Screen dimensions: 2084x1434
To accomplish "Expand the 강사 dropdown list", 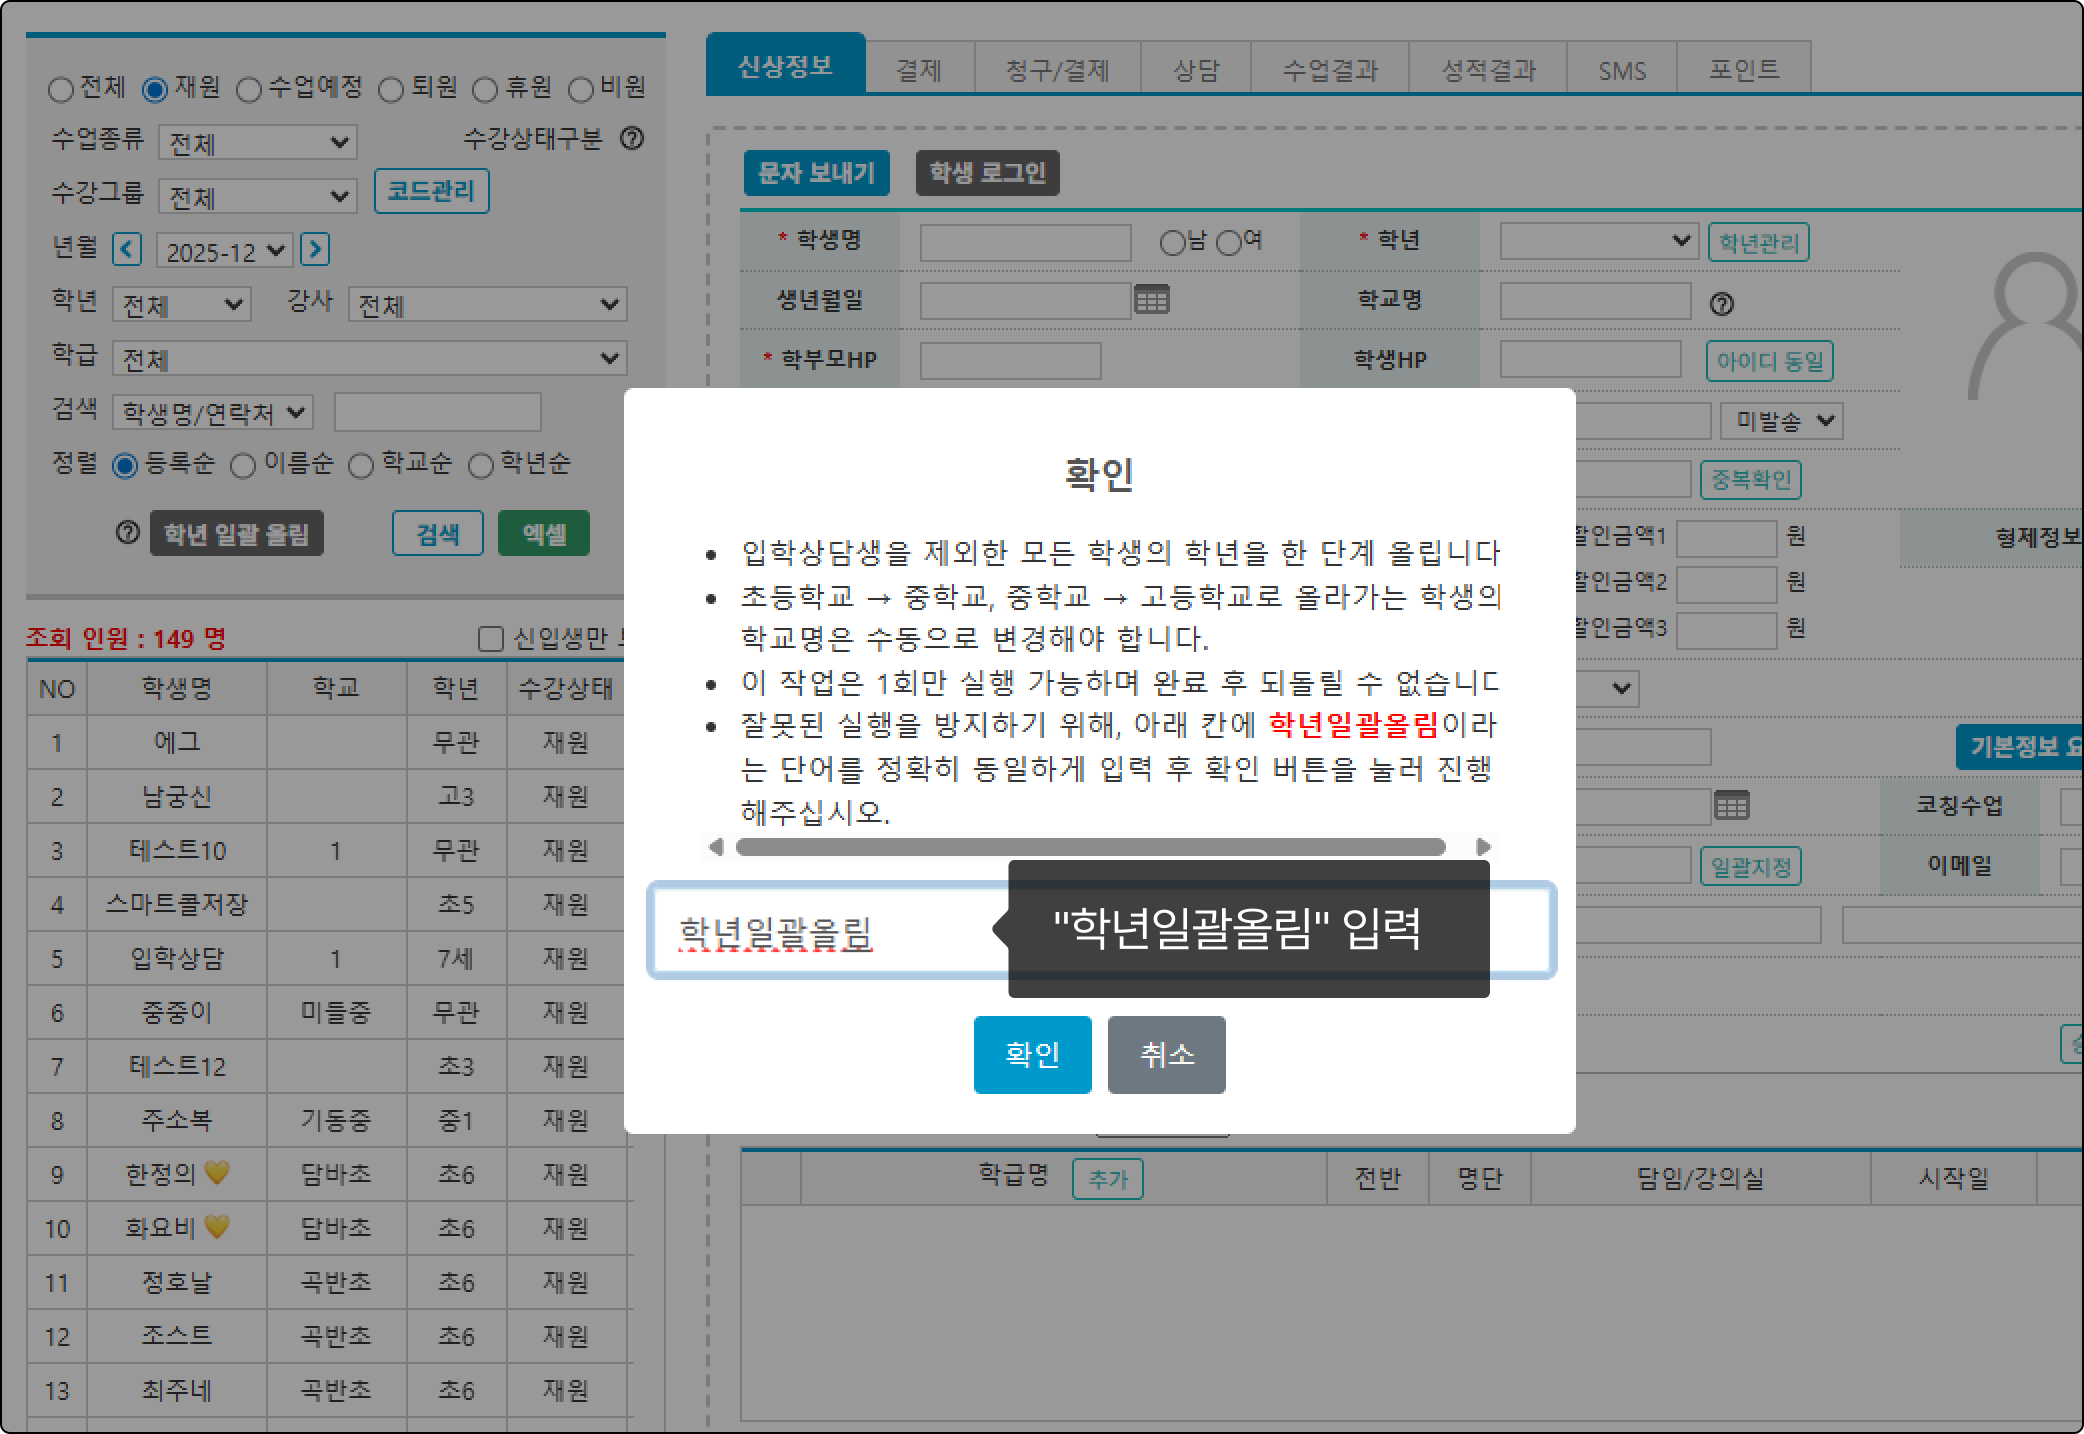I will click(487, 305).
